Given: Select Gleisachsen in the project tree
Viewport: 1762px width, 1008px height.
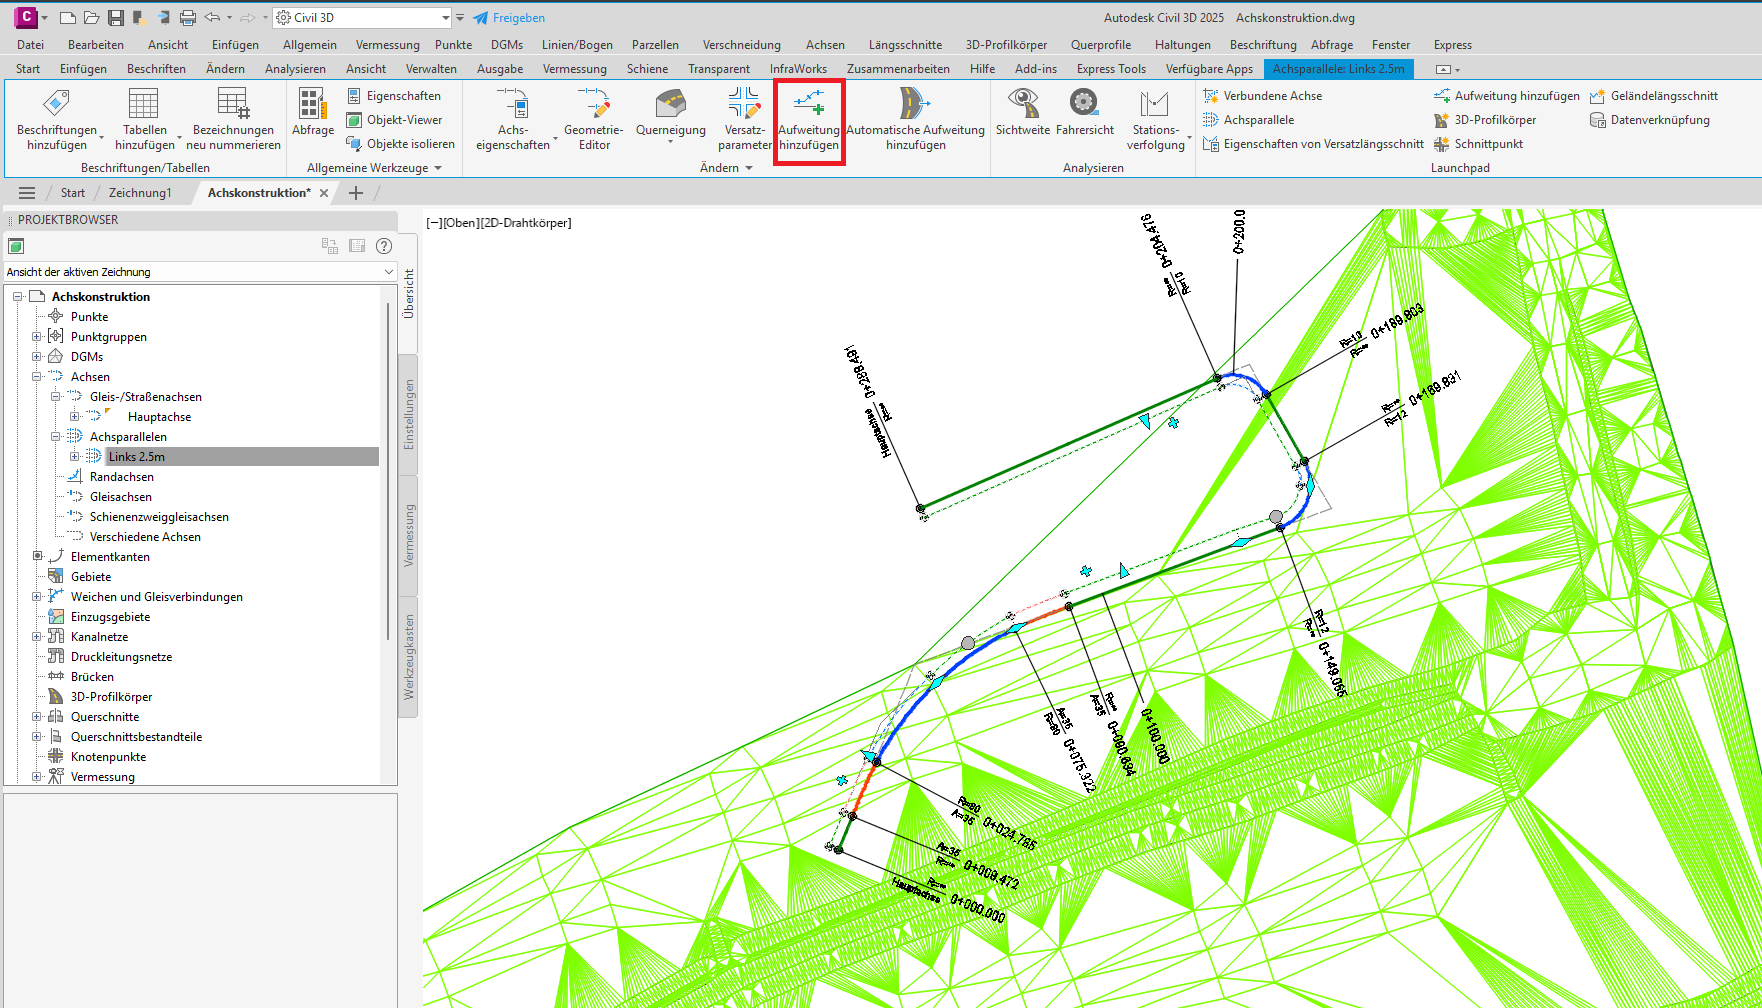Looking at the screenshot, I should 121,497.
